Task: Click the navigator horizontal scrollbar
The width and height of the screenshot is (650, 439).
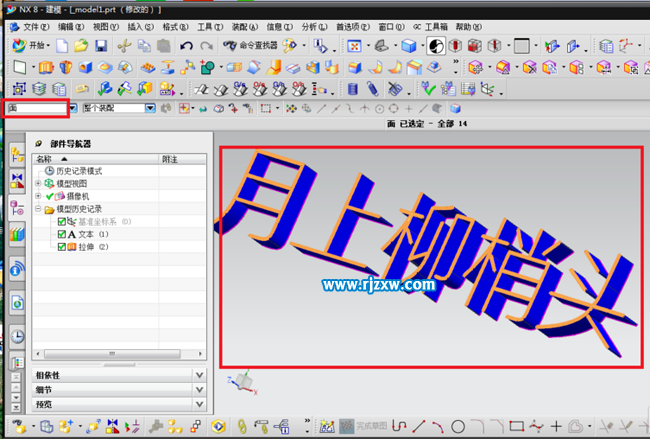Action: click(x=112, y=354)
